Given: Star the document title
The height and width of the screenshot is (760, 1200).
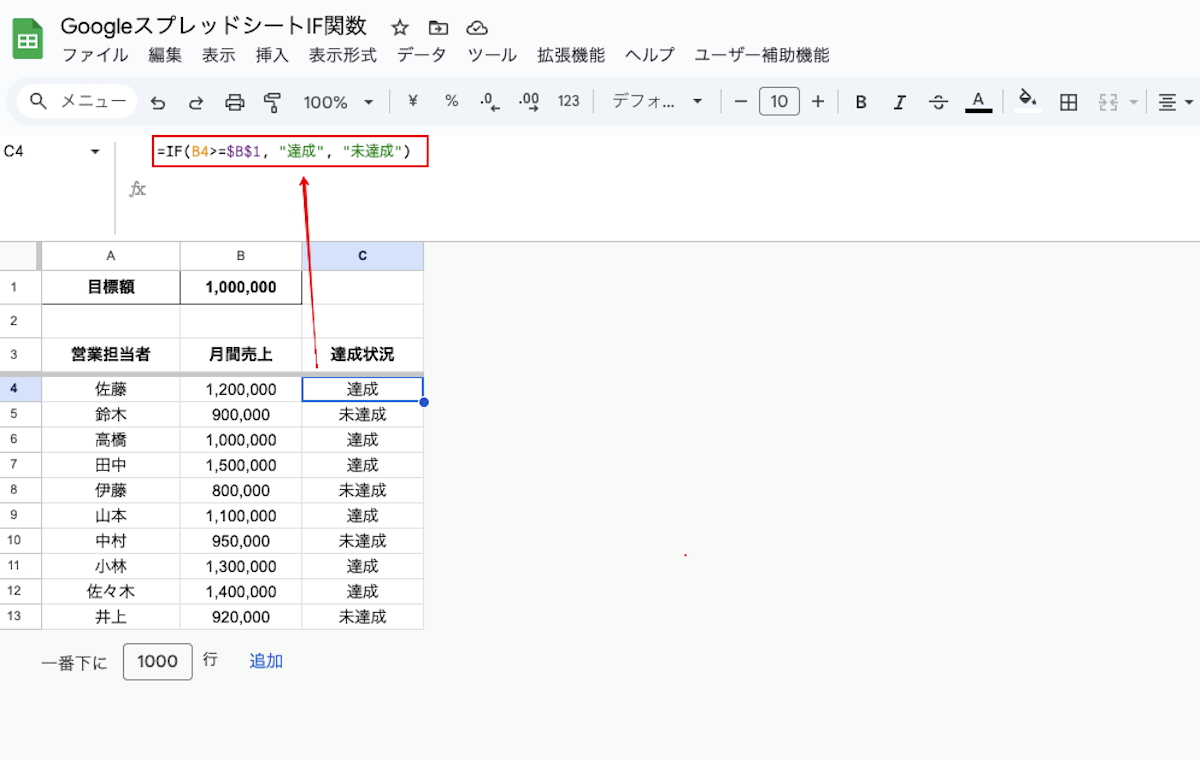Looking at the screenshot, I should click(x=399, y=27).
